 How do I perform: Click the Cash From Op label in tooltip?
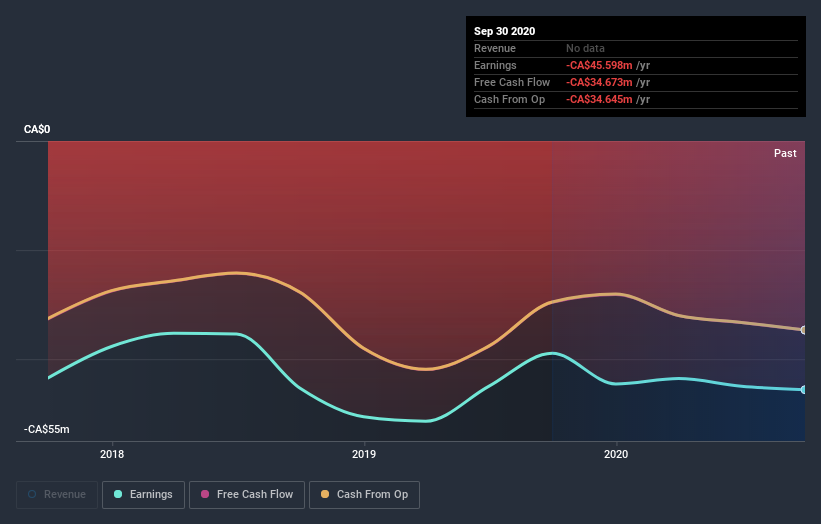point(509,99)
